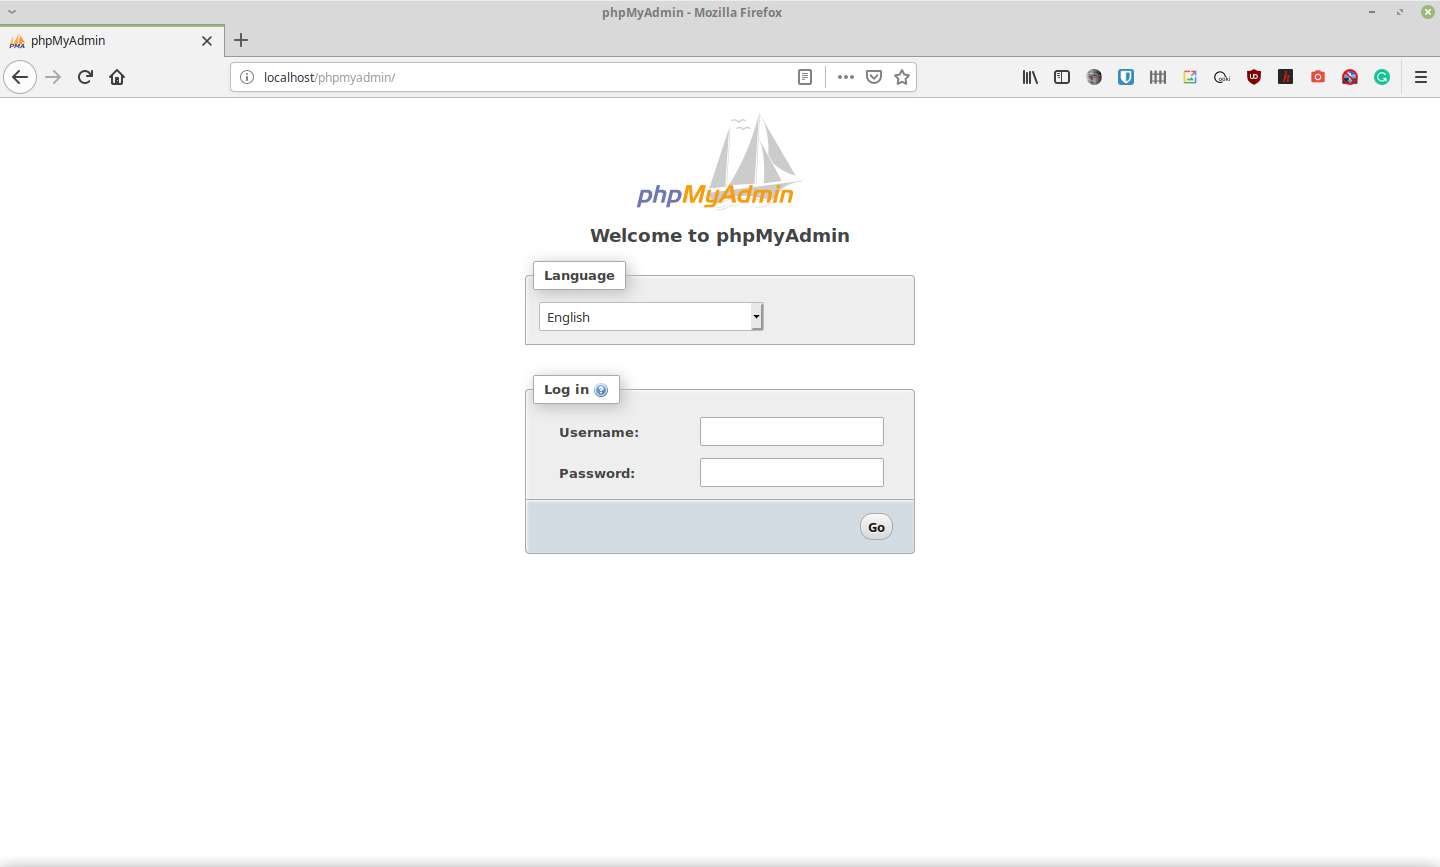Bookmark this page with the star

[x=902, y=77]
